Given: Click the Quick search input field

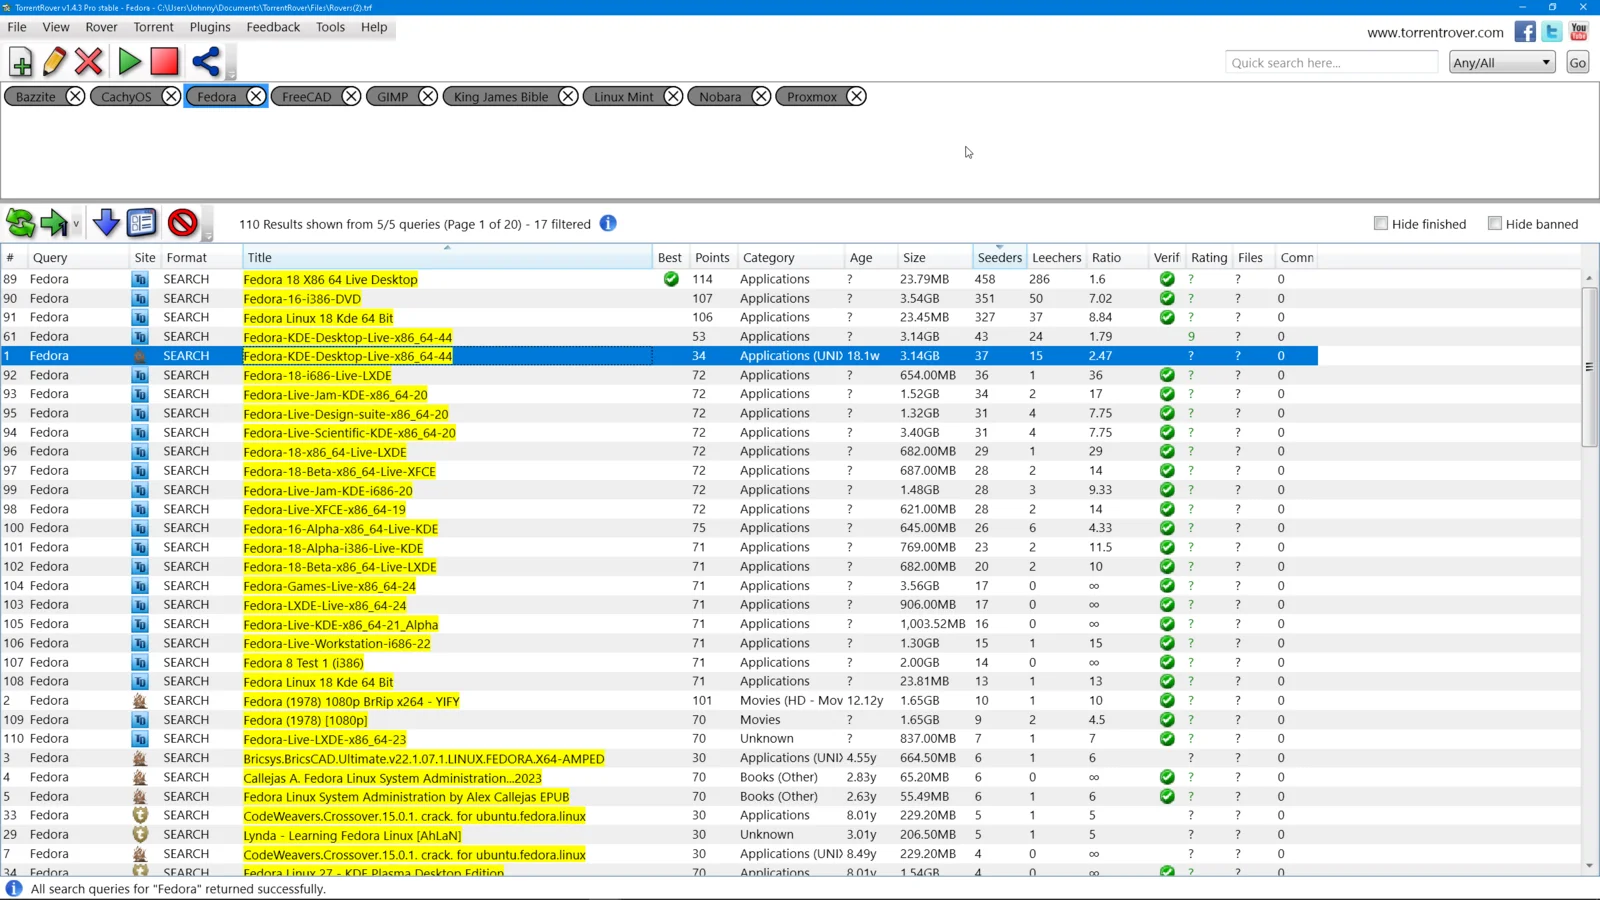Looking at the screenshot, I should point(1331,62).
